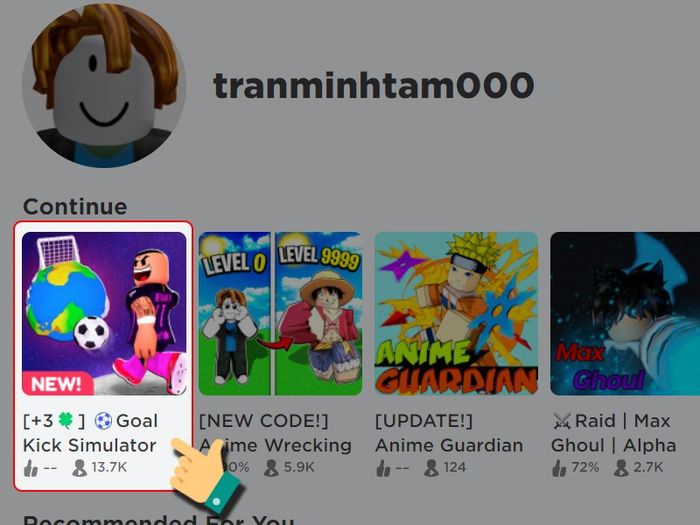Click the Continue section heading

point(75,207)
